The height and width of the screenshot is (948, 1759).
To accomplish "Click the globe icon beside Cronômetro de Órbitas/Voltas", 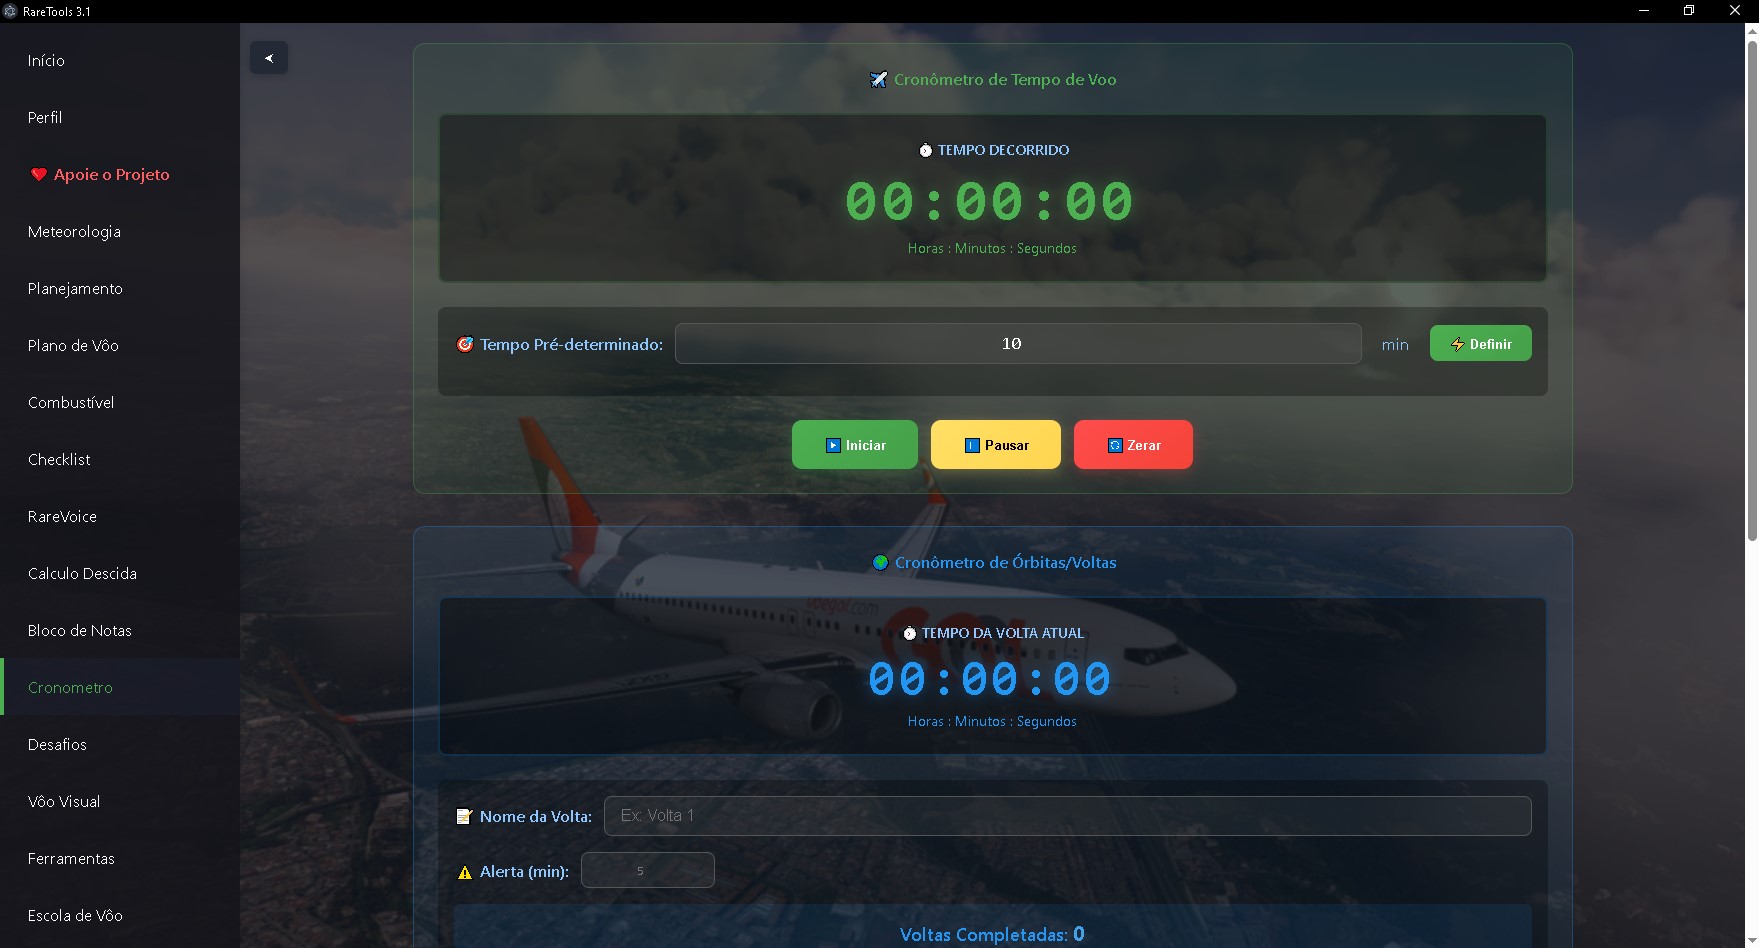I will (880, 563).
